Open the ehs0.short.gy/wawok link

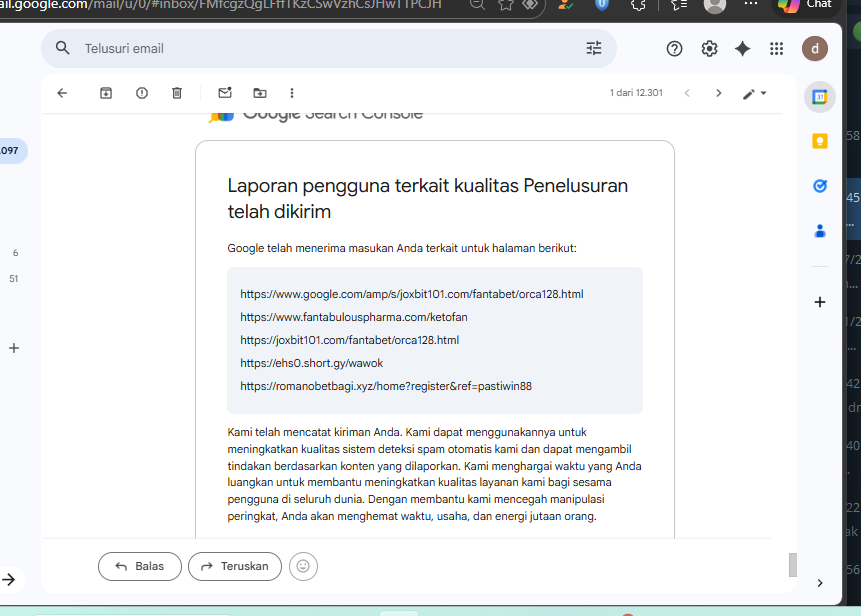311,363
